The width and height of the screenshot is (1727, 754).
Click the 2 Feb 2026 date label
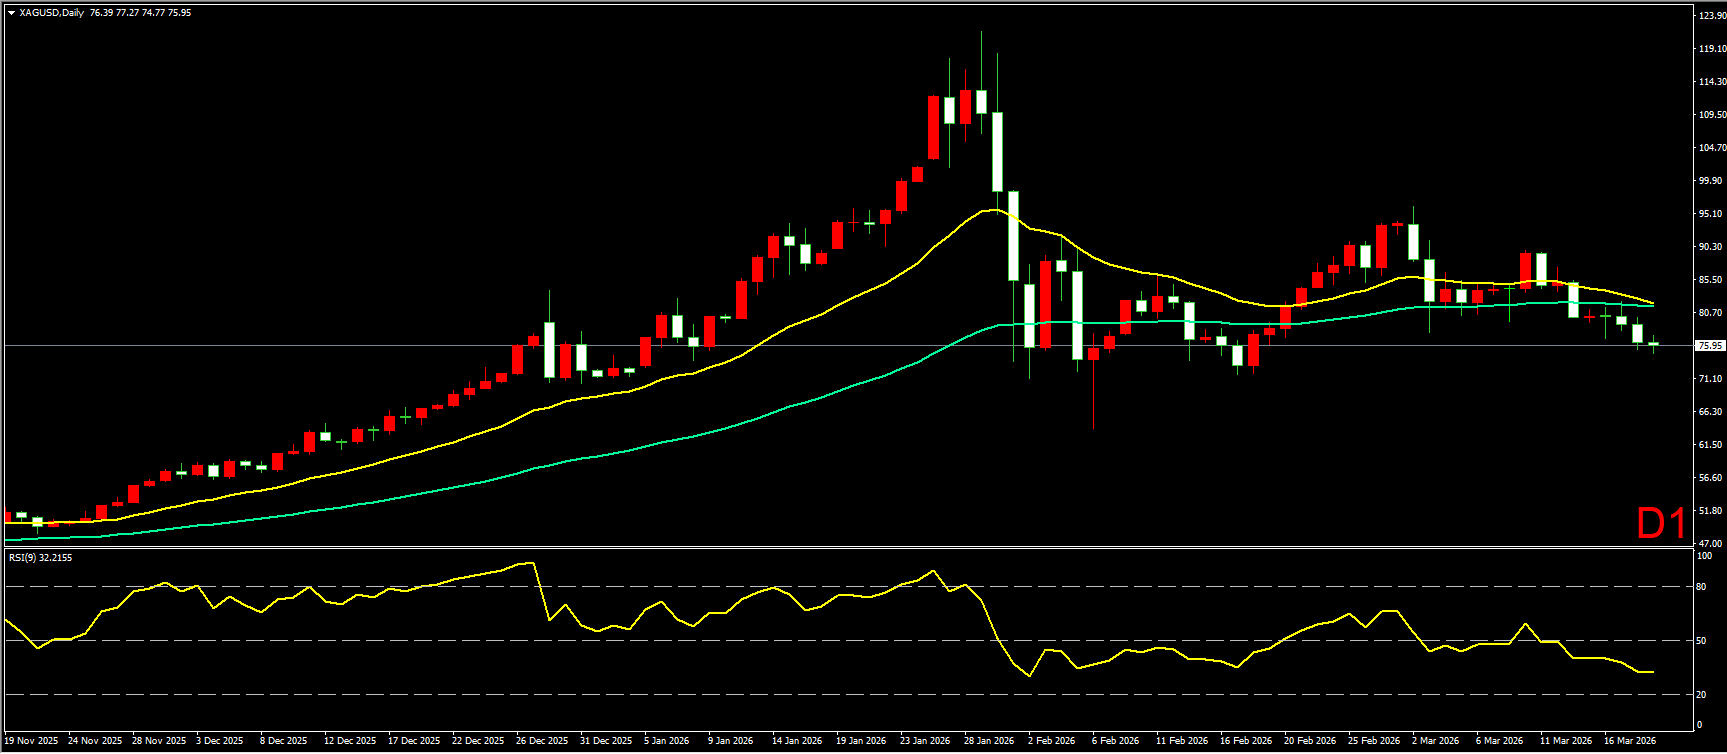1052,741
